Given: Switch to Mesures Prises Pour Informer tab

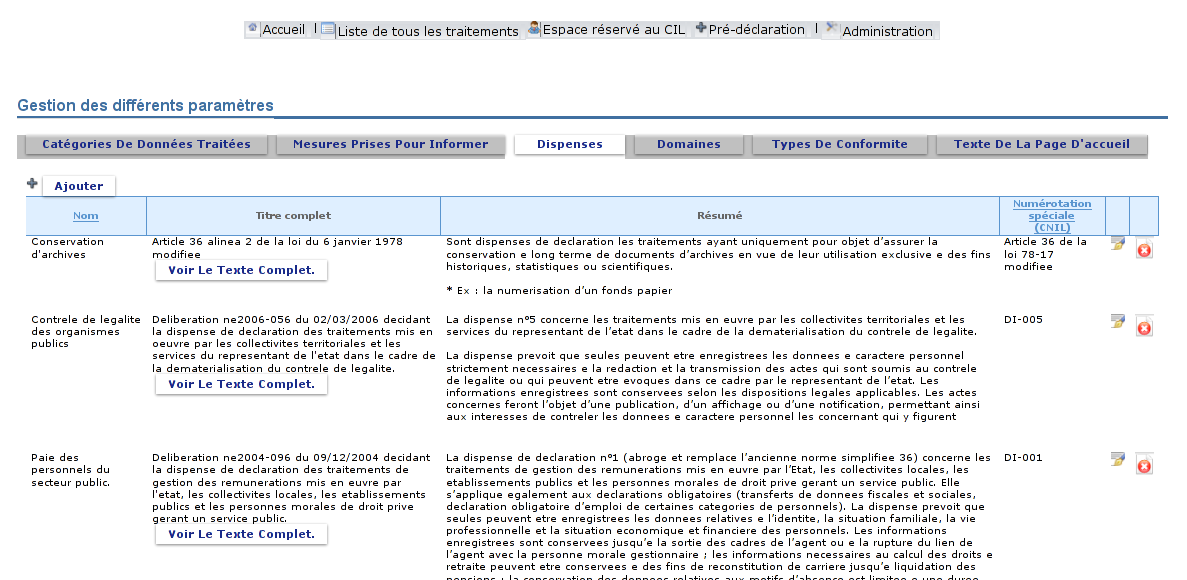Looking at the screenshot, I should click(x=390, y=145).
